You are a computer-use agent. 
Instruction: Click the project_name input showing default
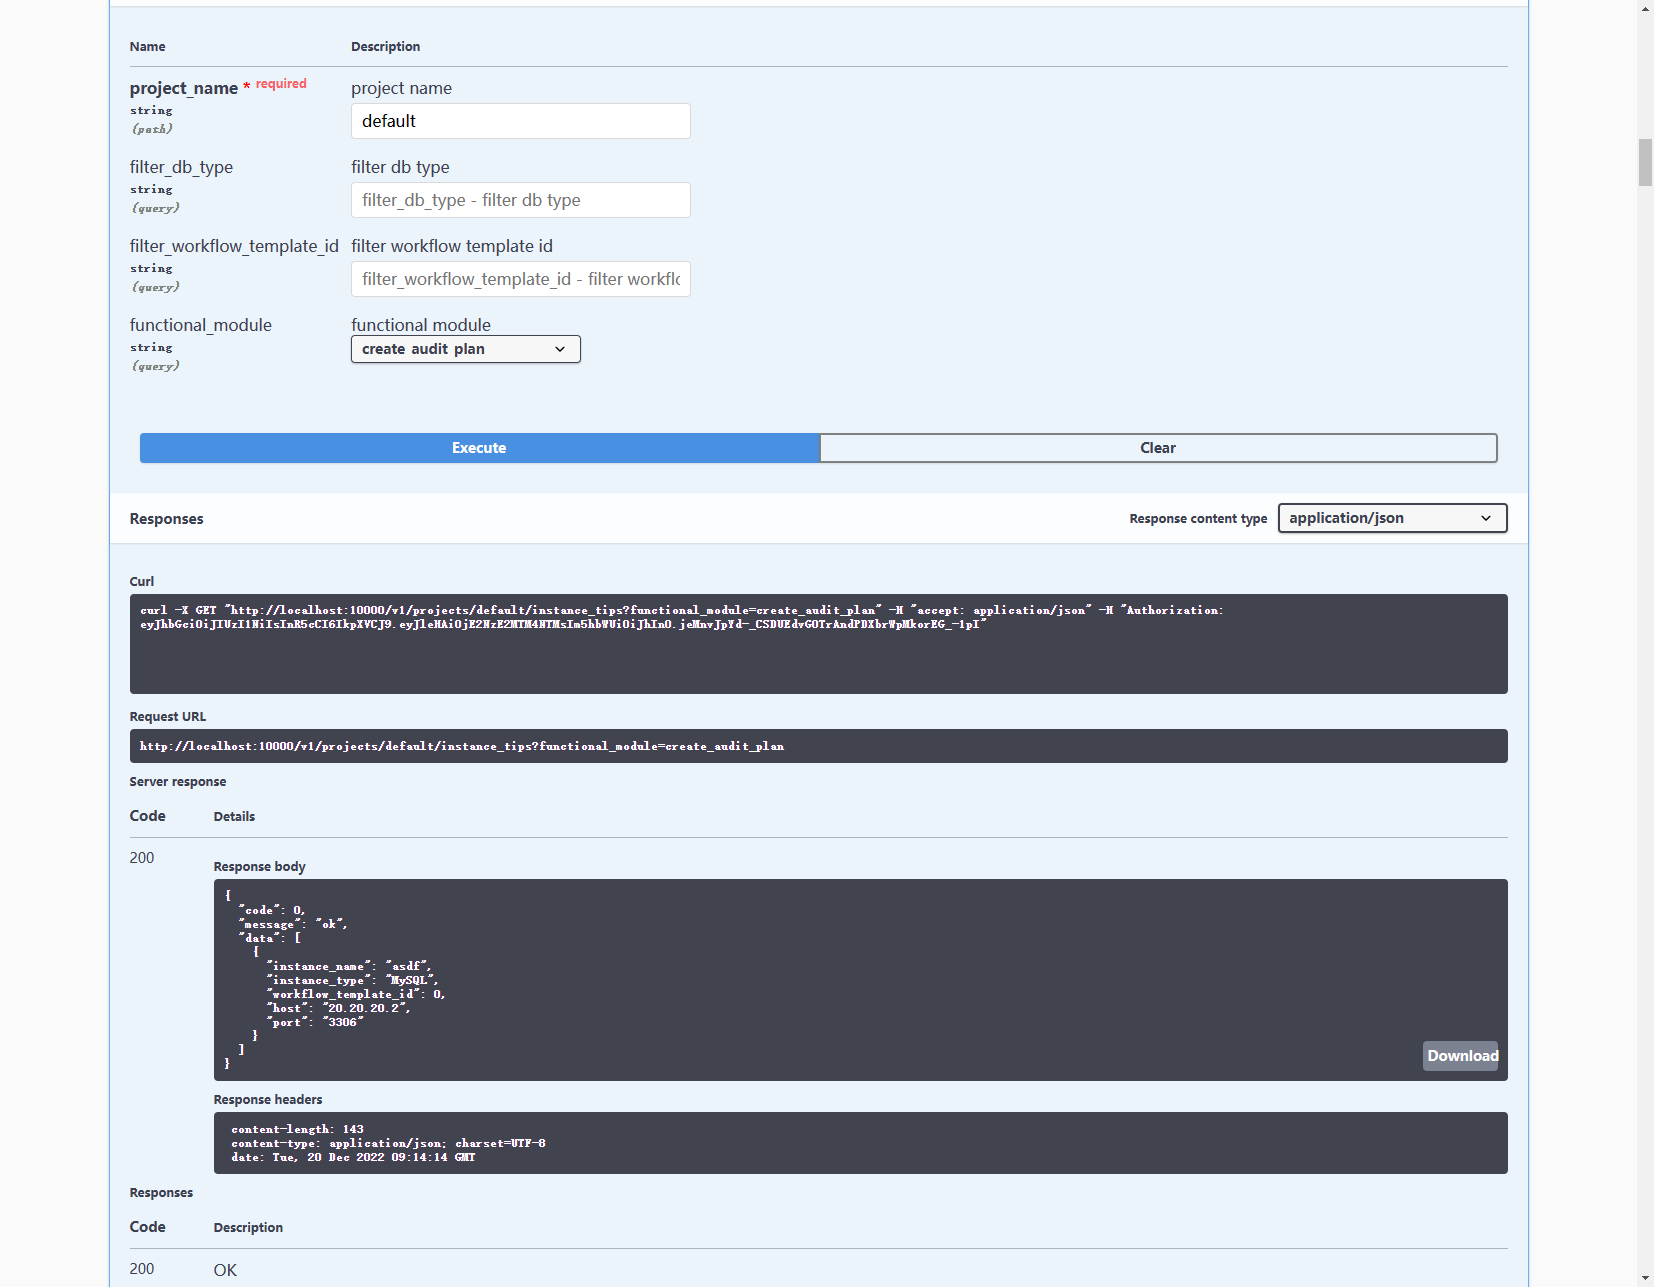pos(520,120)
